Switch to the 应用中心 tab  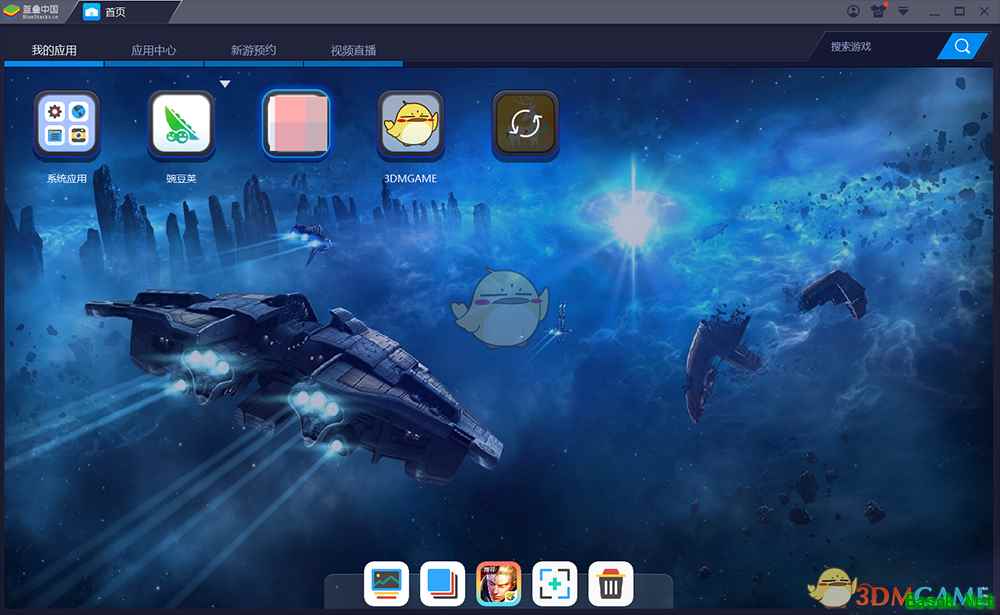tap(154, 50)
